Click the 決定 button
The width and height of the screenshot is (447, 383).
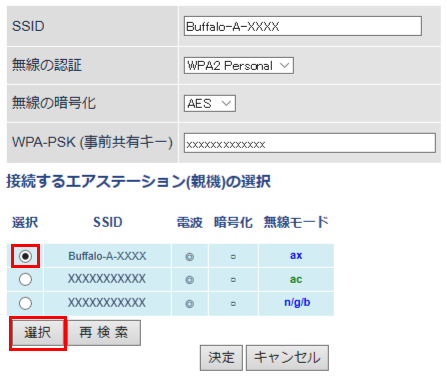click(221, 358)
